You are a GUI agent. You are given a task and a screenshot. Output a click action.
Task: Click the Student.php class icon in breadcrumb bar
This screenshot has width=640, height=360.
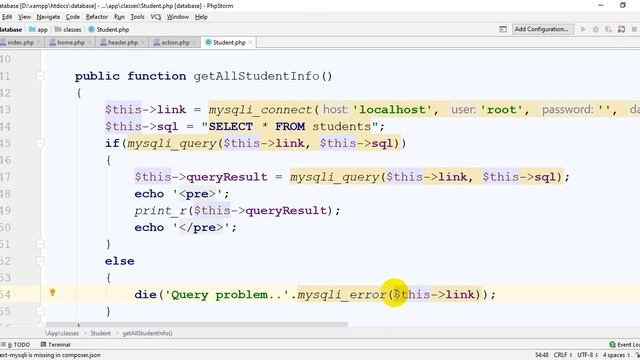[91, 29]
